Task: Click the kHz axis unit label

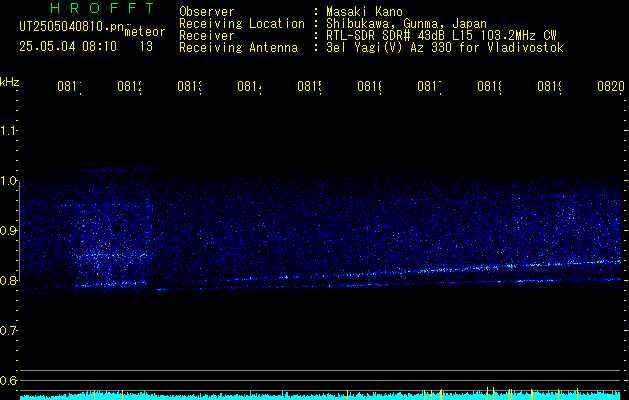Action: coord(10,82)
